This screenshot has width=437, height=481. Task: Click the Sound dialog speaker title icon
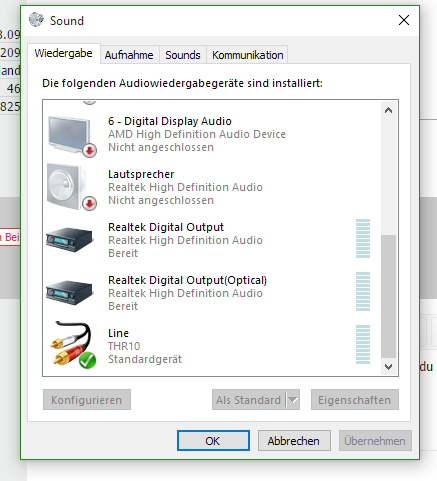(x=36, y=20)
